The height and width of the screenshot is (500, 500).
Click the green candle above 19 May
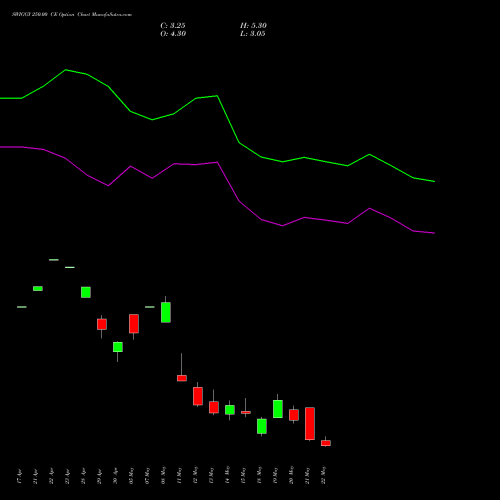pos(278,409)
